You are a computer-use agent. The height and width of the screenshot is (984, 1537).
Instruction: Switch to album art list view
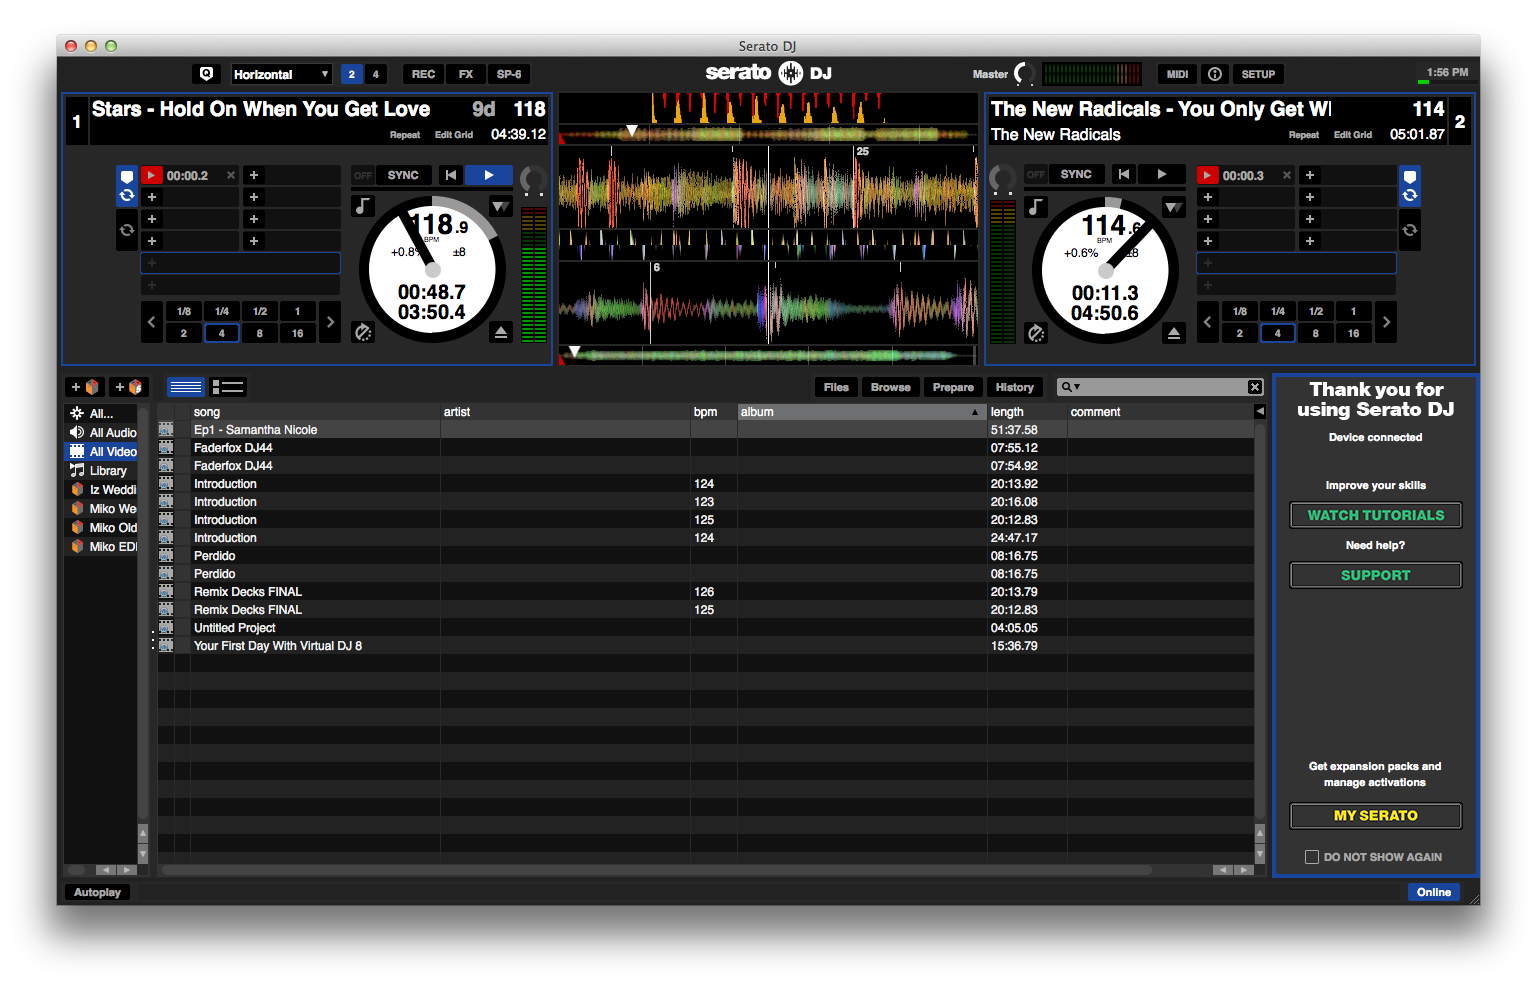coord(227,387)
